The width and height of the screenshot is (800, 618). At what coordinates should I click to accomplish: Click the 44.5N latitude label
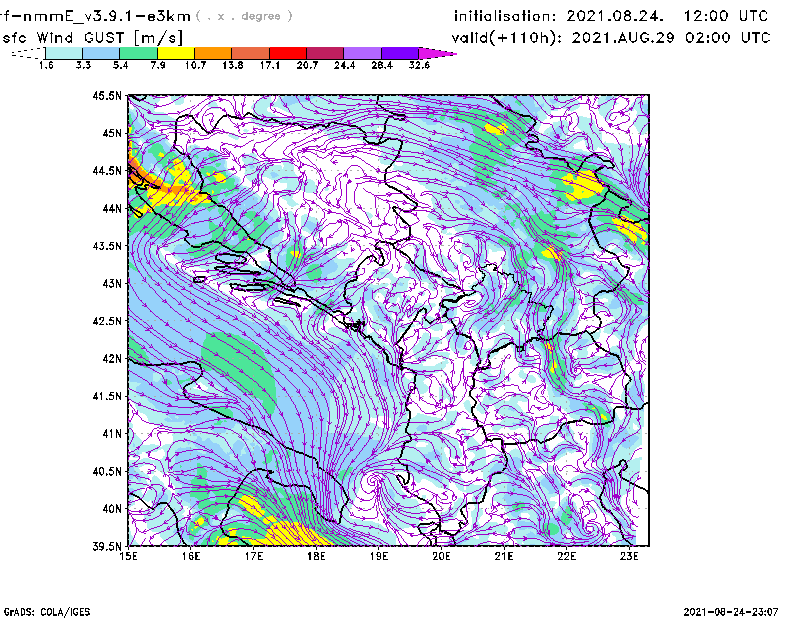pos(107,170)
